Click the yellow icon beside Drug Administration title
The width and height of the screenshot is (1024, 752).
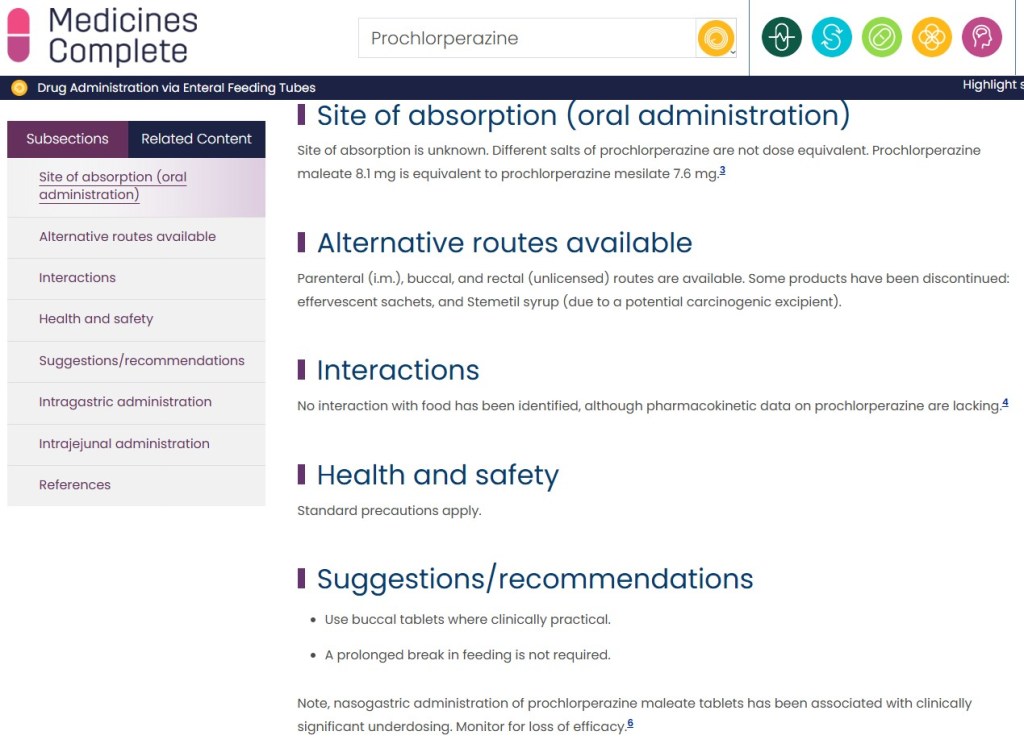pos(19,88)
